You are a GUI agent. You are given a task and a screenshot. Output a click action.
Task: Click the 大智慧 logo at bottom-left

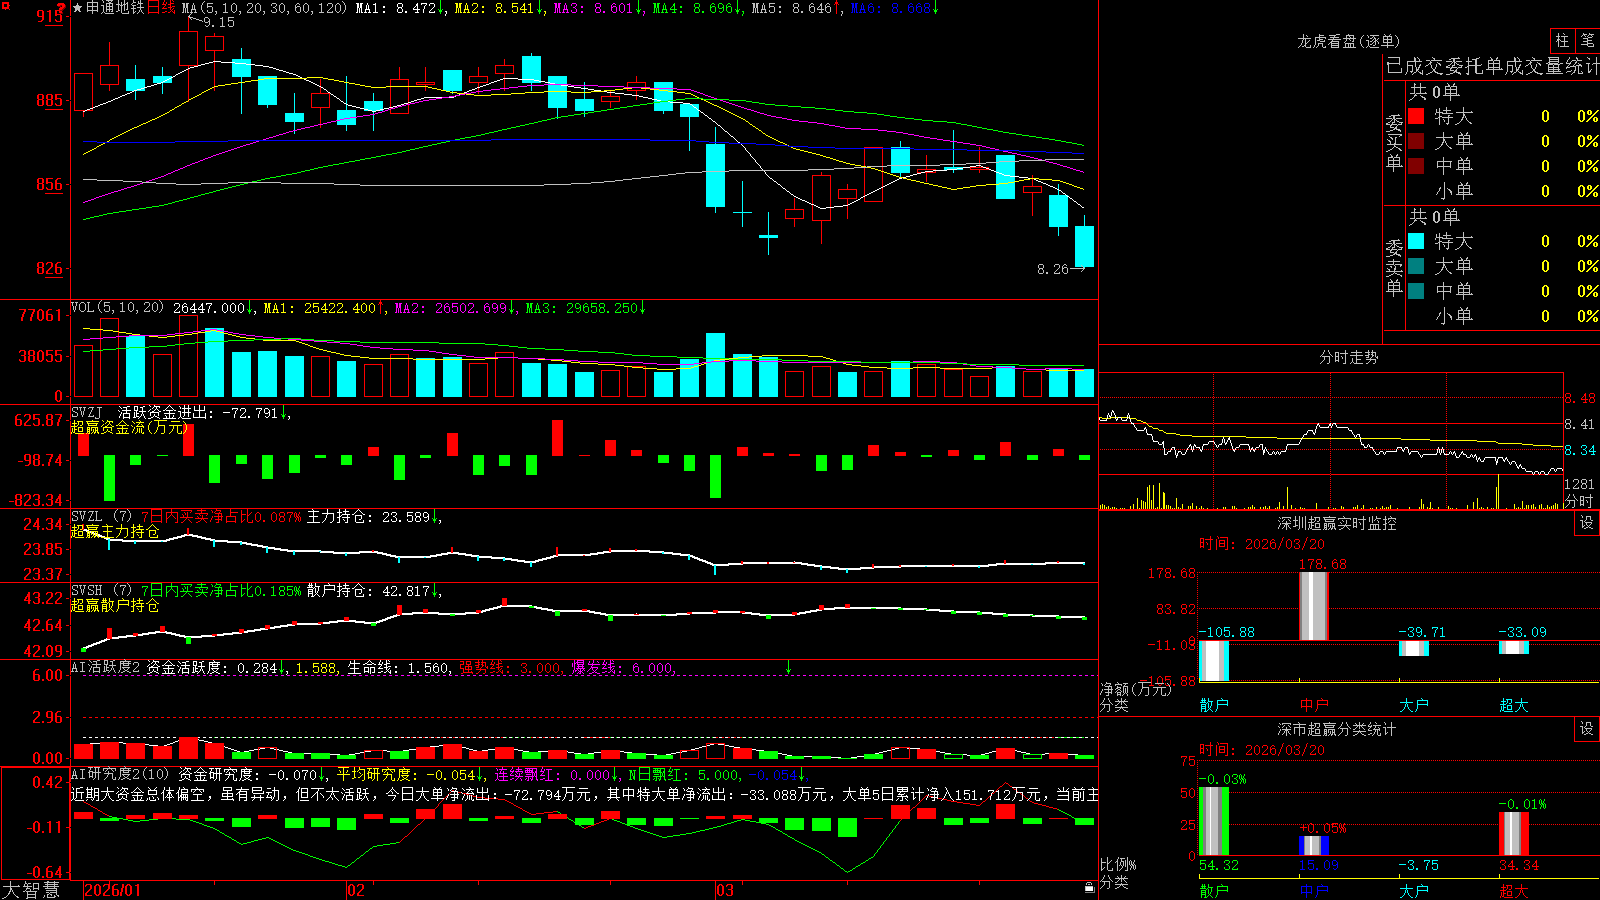[x=31, y=890]
